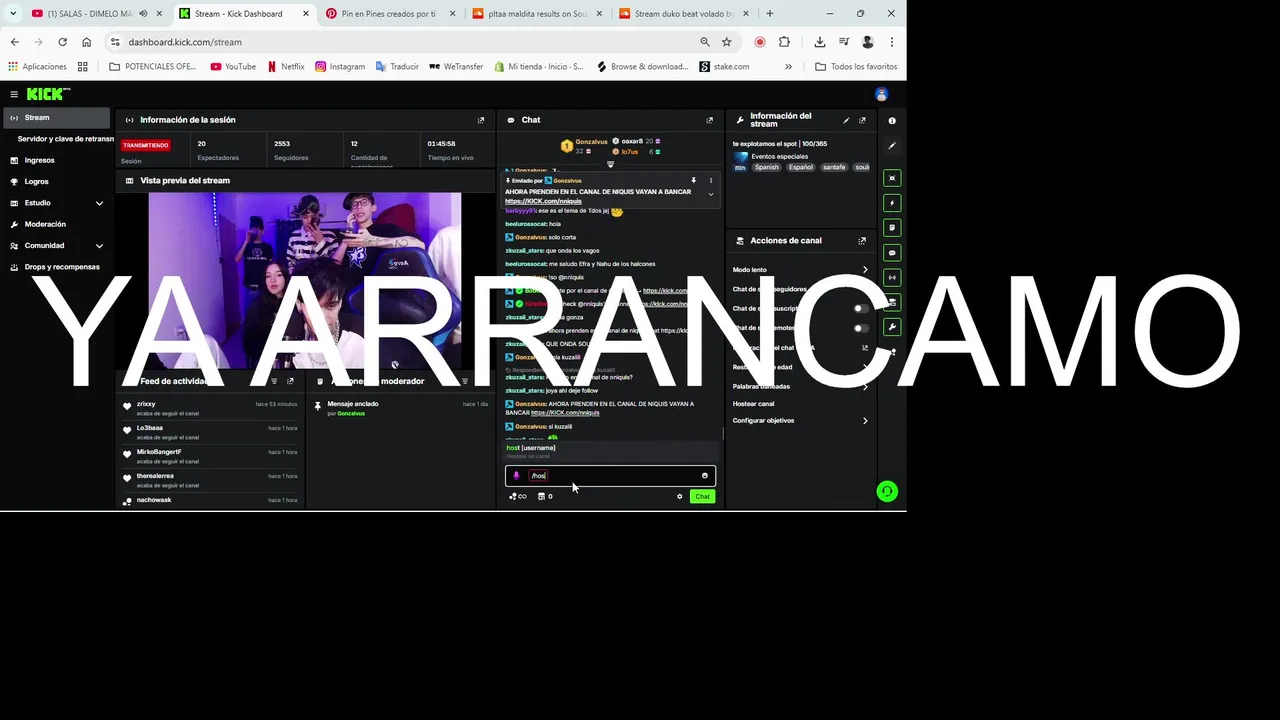Click Hostear canal action
The width and height of the screenshot is (1280, 720).
753,404
